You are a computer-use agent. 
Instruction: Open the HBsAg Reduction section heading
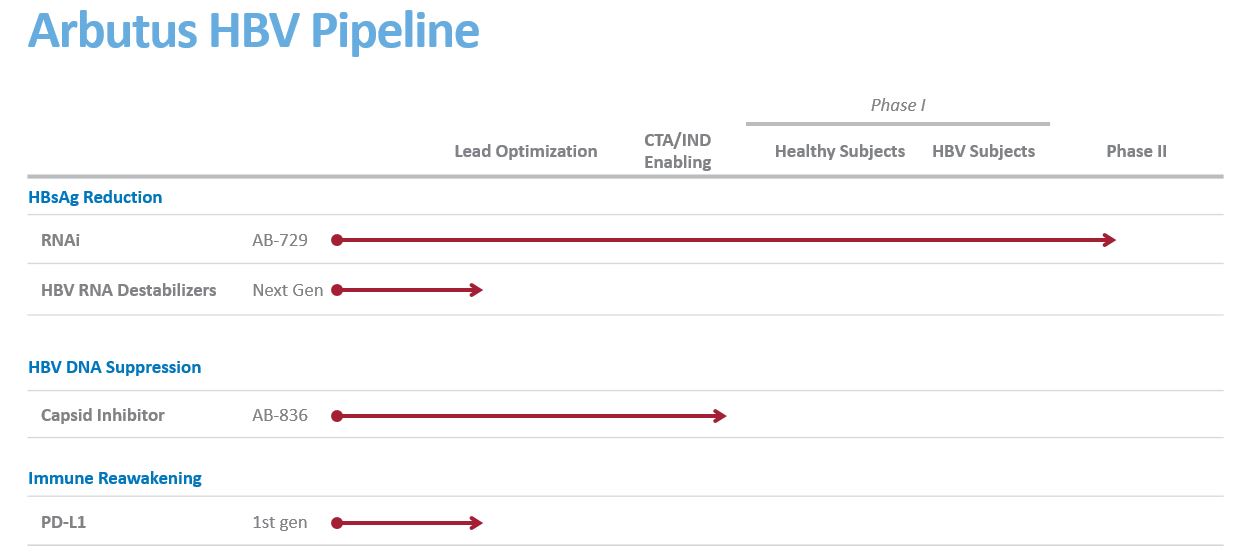(95, 197)
